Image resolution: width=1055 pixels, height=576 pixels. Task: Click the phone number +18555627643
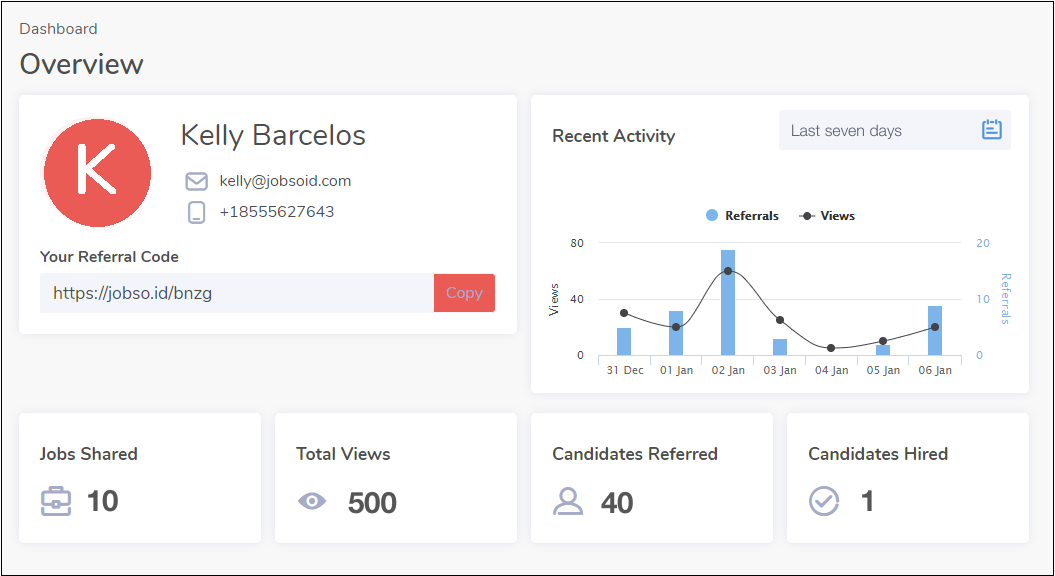coord(277,212)
